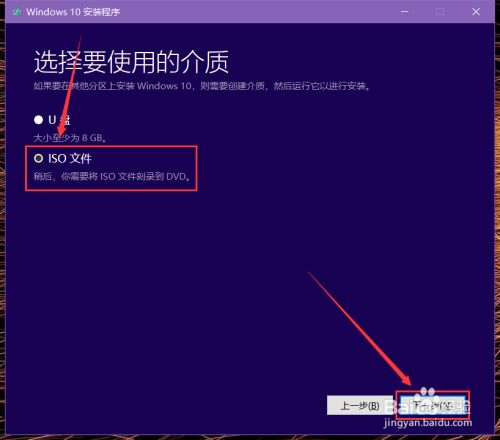
Task: Close the Windows 10 setup window
Action: click(476, 12)
